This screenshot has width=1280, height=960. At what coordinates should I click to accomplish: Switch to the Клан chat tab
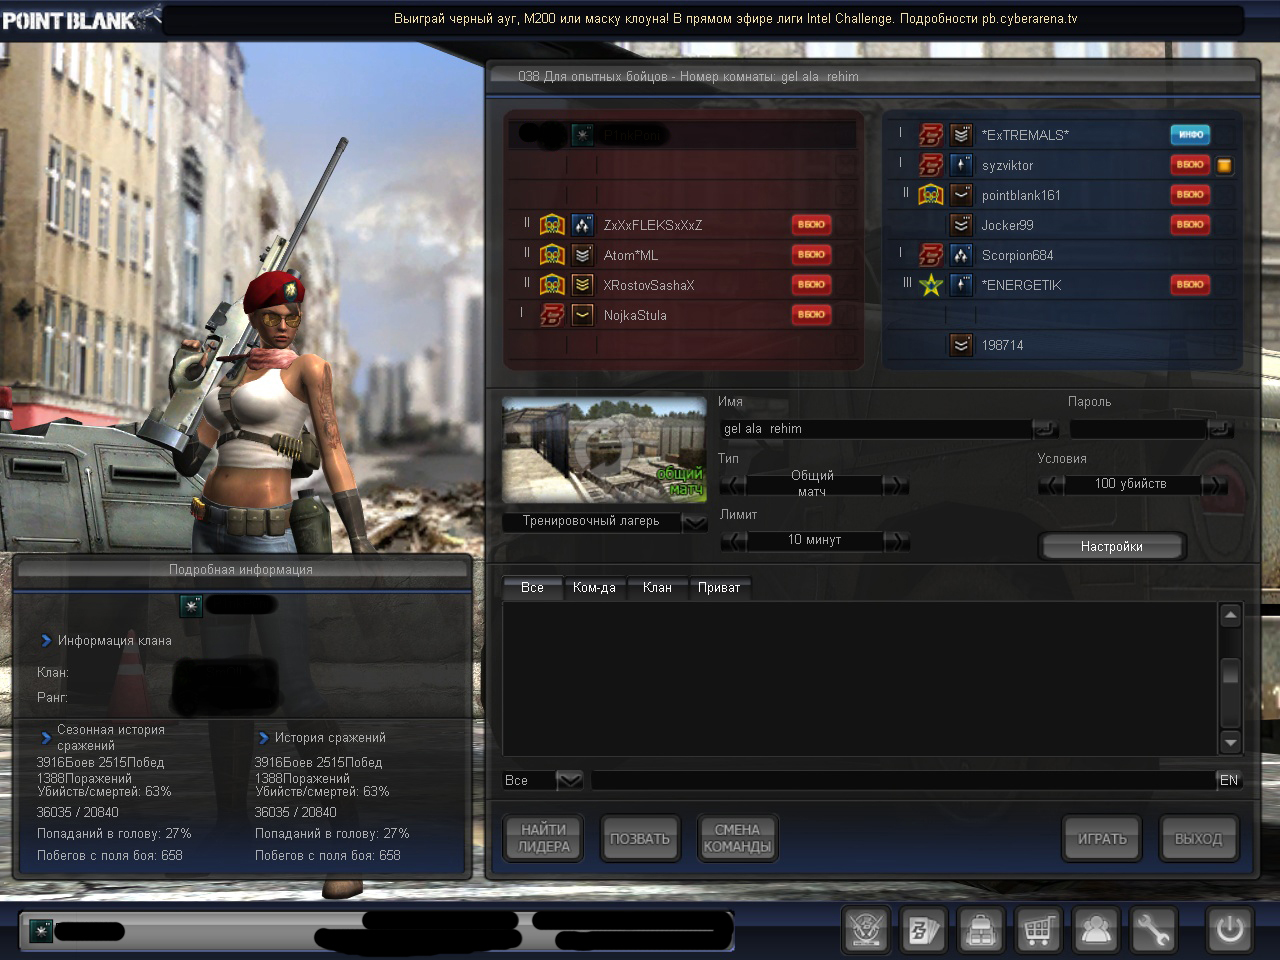coord(657,587)
